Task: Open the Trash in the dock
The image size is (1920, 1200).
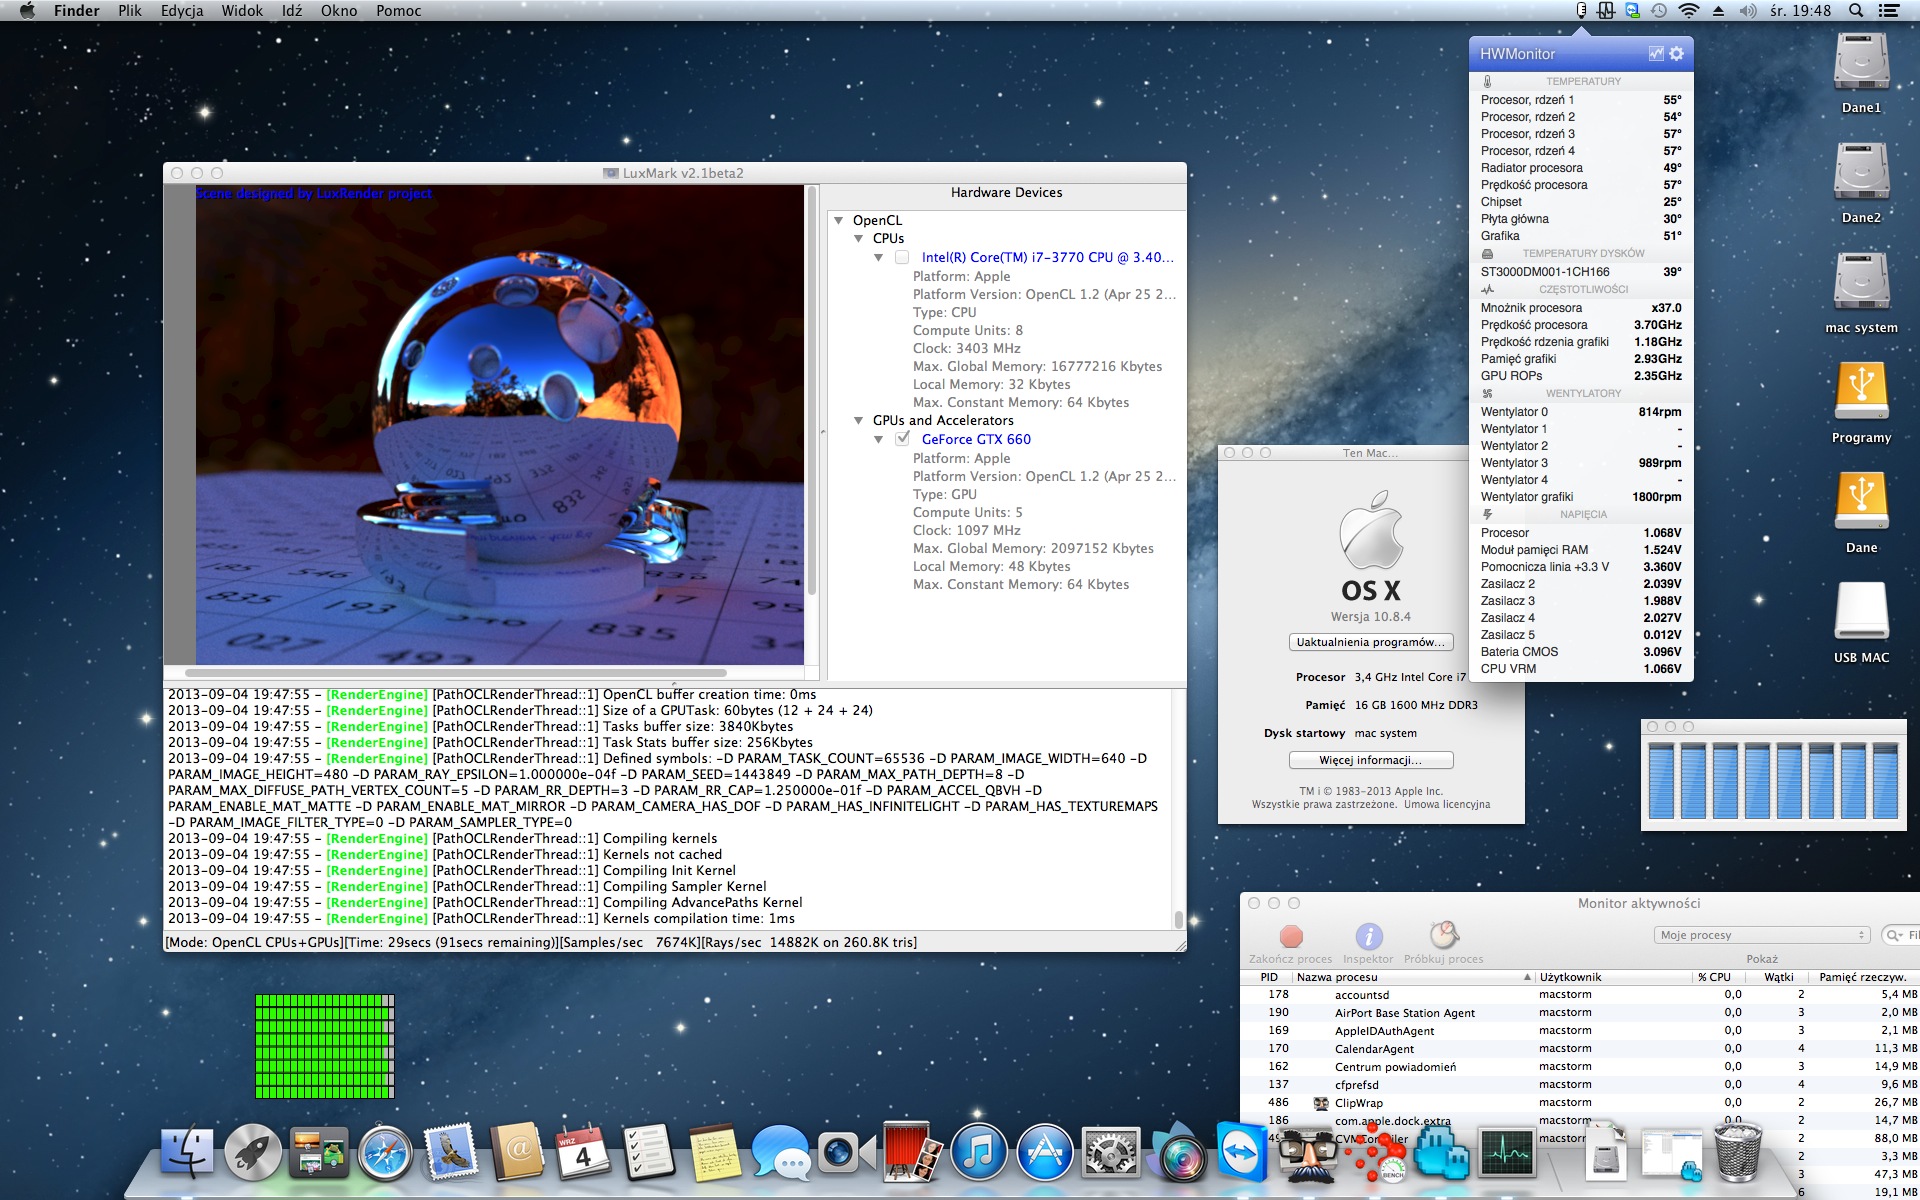Action: (1738, 1153)
